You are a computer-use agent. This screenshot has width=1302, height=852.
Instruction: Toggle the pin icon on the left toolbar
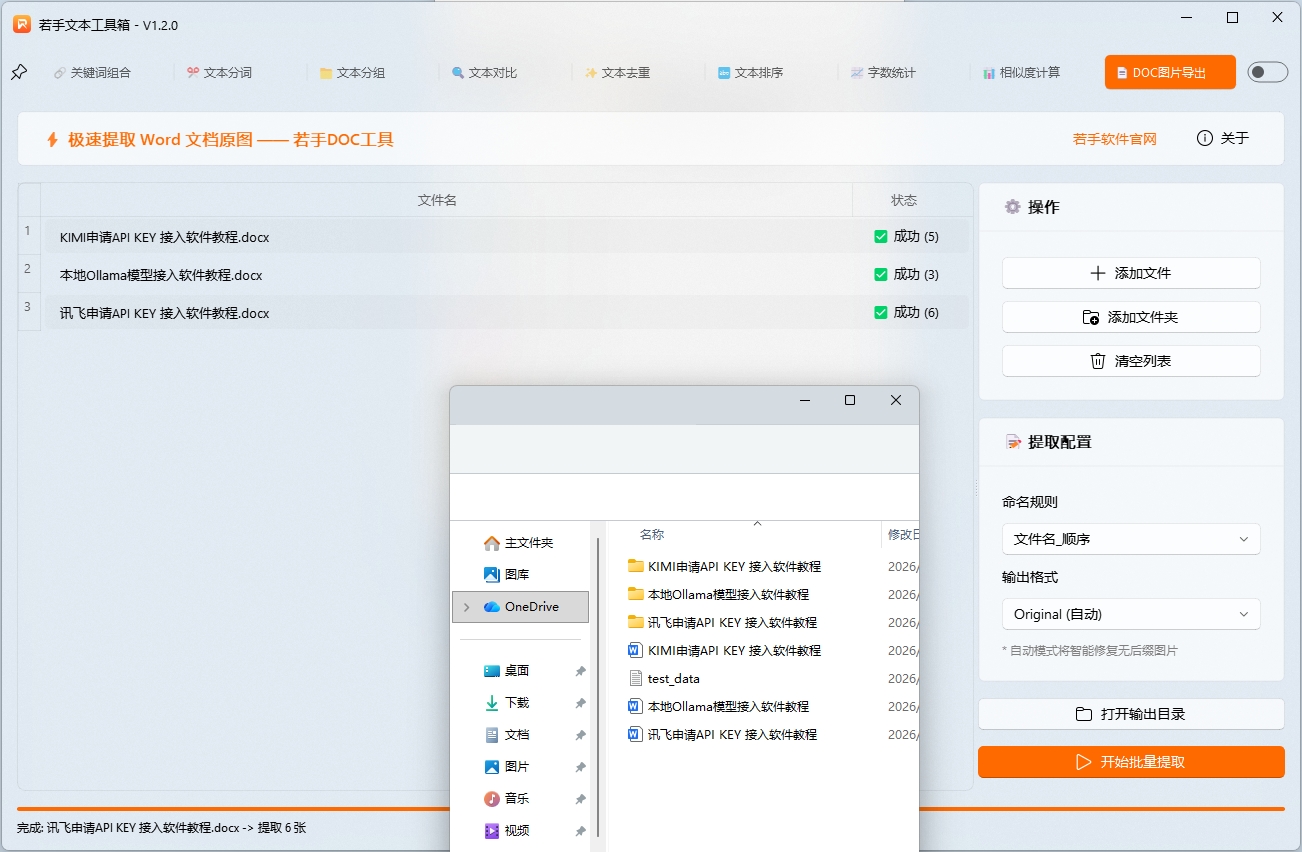[x=18, y=71]
